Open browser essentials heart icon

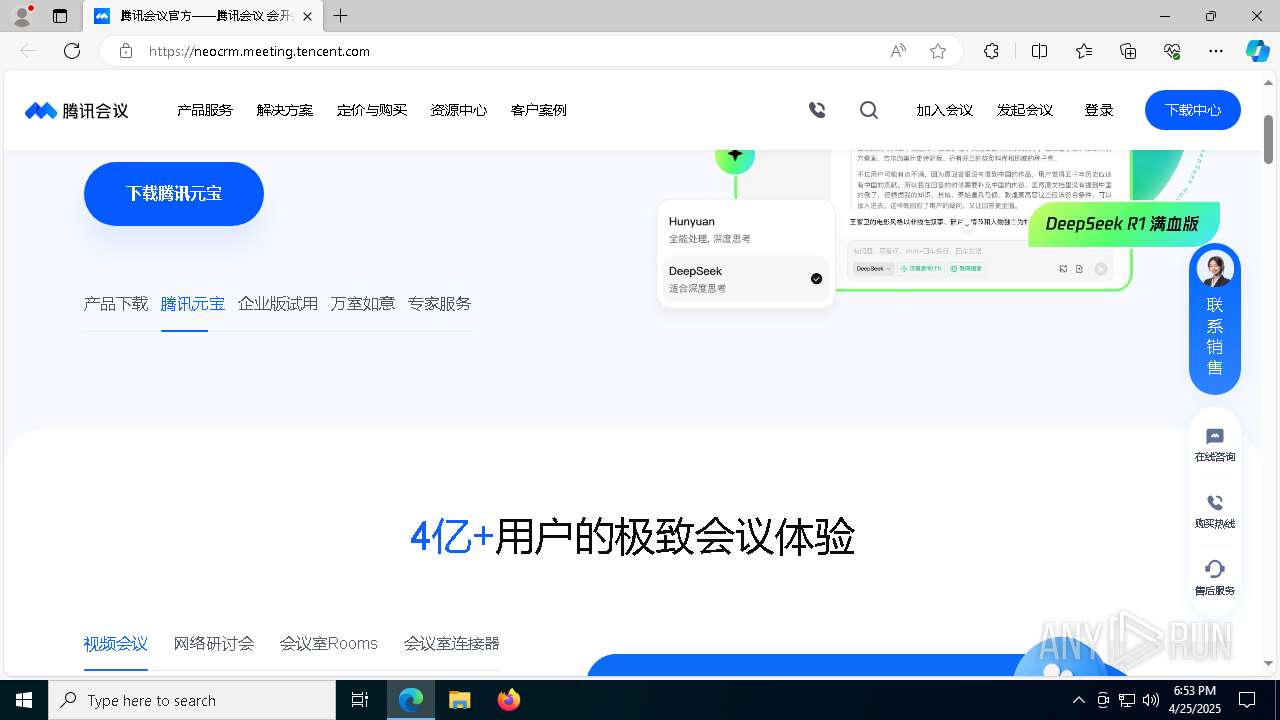click(x=1172, y=51)
